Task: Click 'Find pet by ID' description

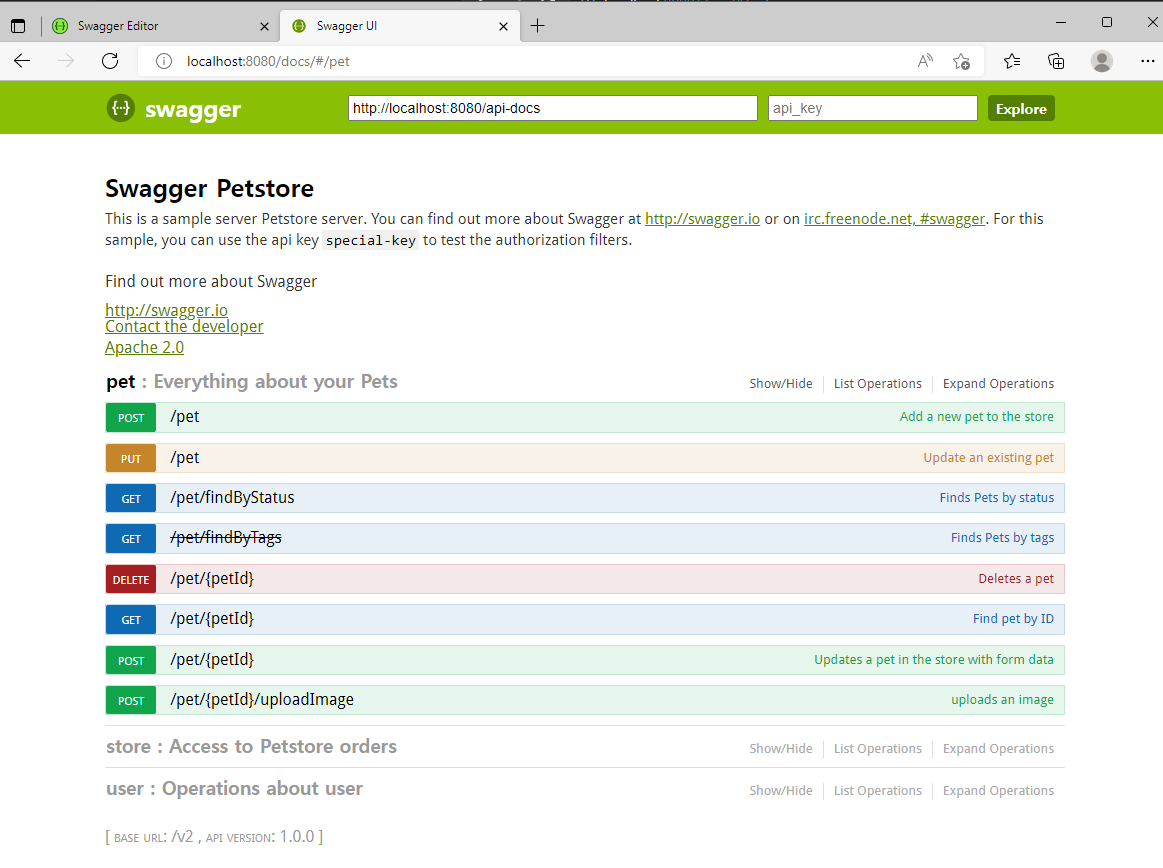Action: [x=1013, y=619]
